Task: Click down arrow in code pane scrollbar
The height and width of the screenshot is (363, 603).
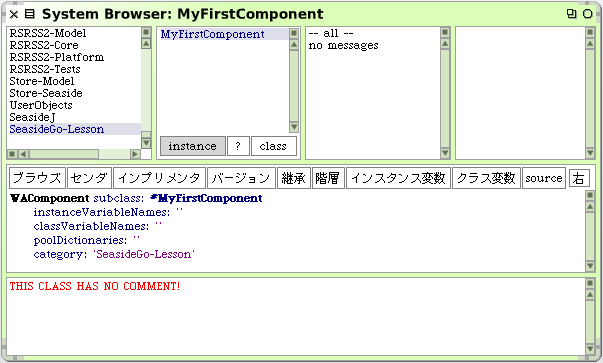Action: (x=590, y=266)
